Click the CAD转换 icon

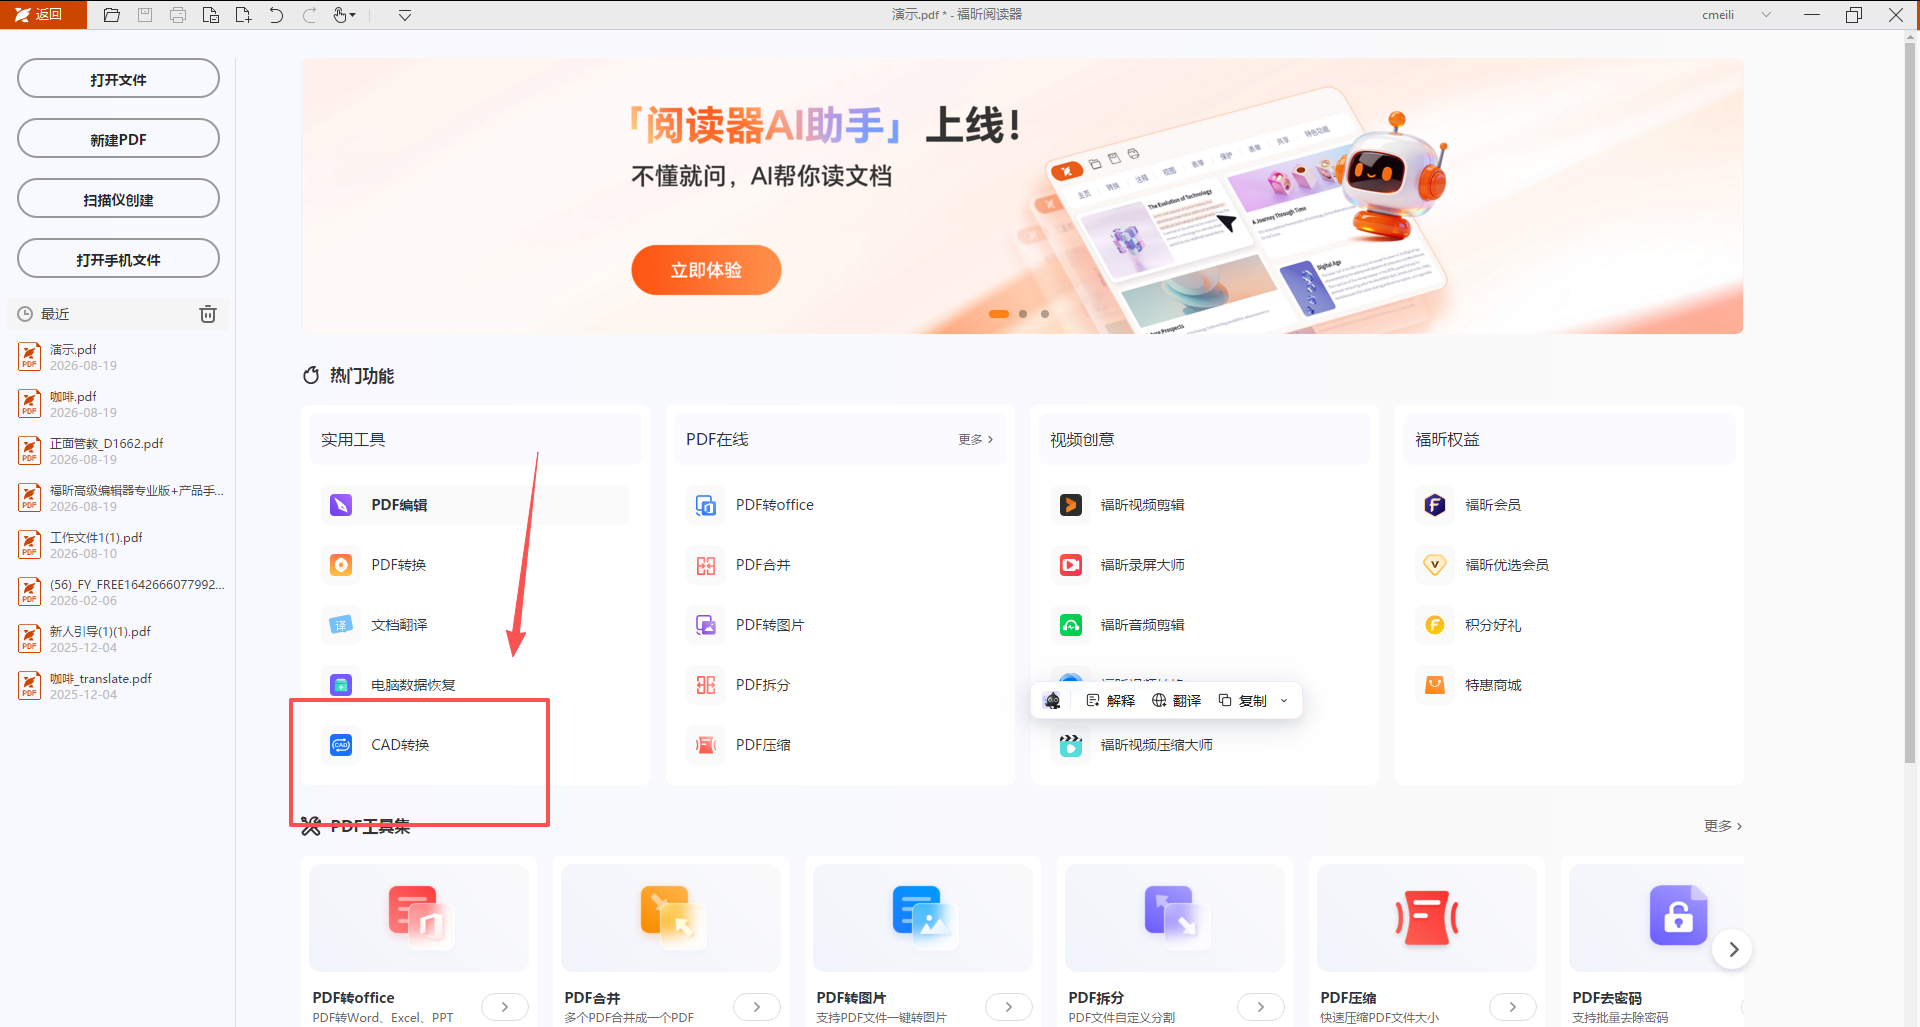coord(341,745)
